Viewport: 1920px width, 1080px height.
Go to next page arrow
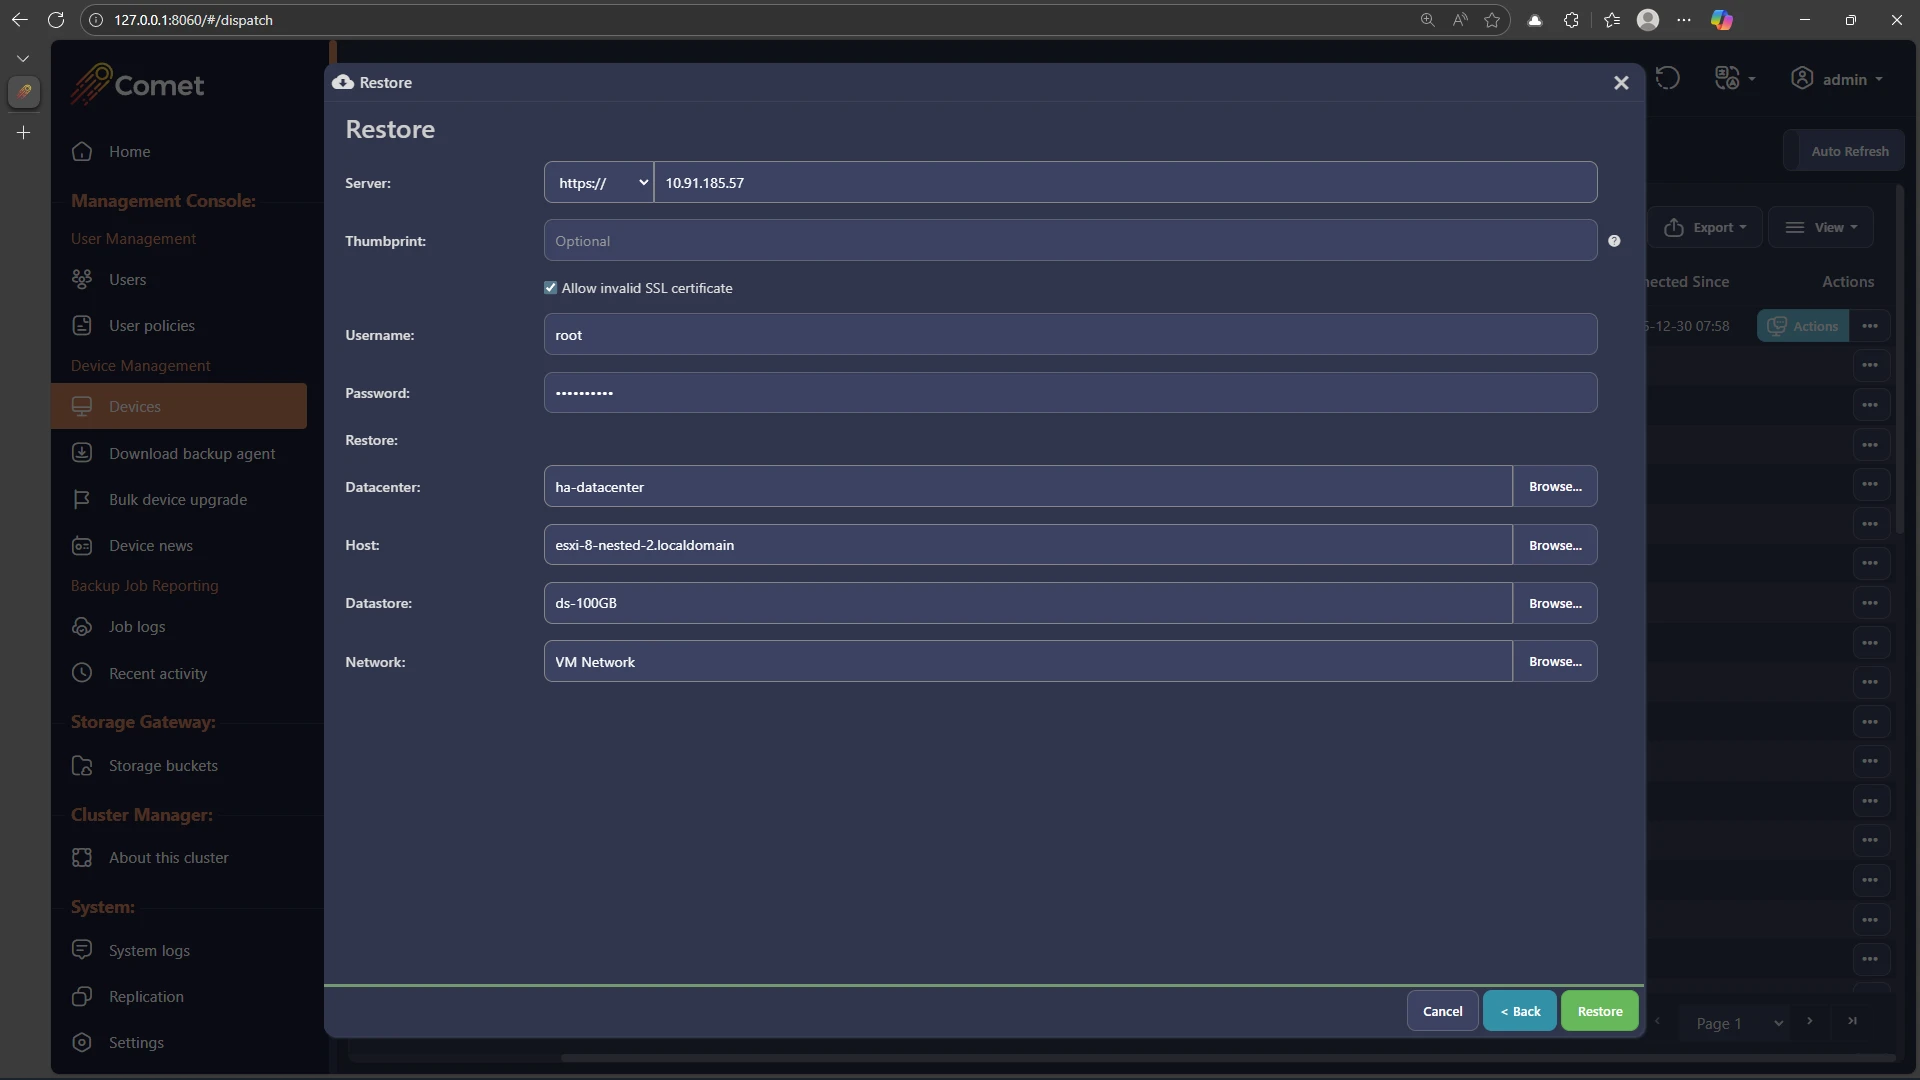pos(1809,1021)
